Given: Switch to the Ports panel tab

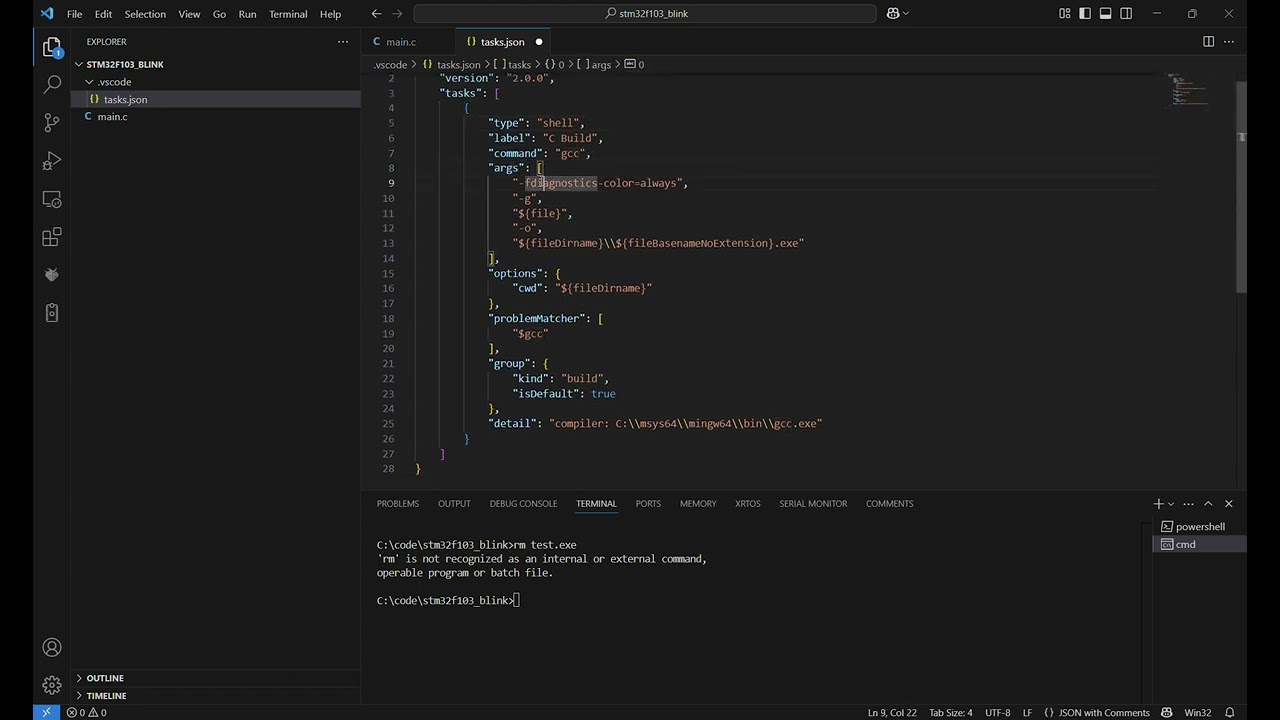Looking at the screenshot, I should pyautogui.click(x=648, y=503).
